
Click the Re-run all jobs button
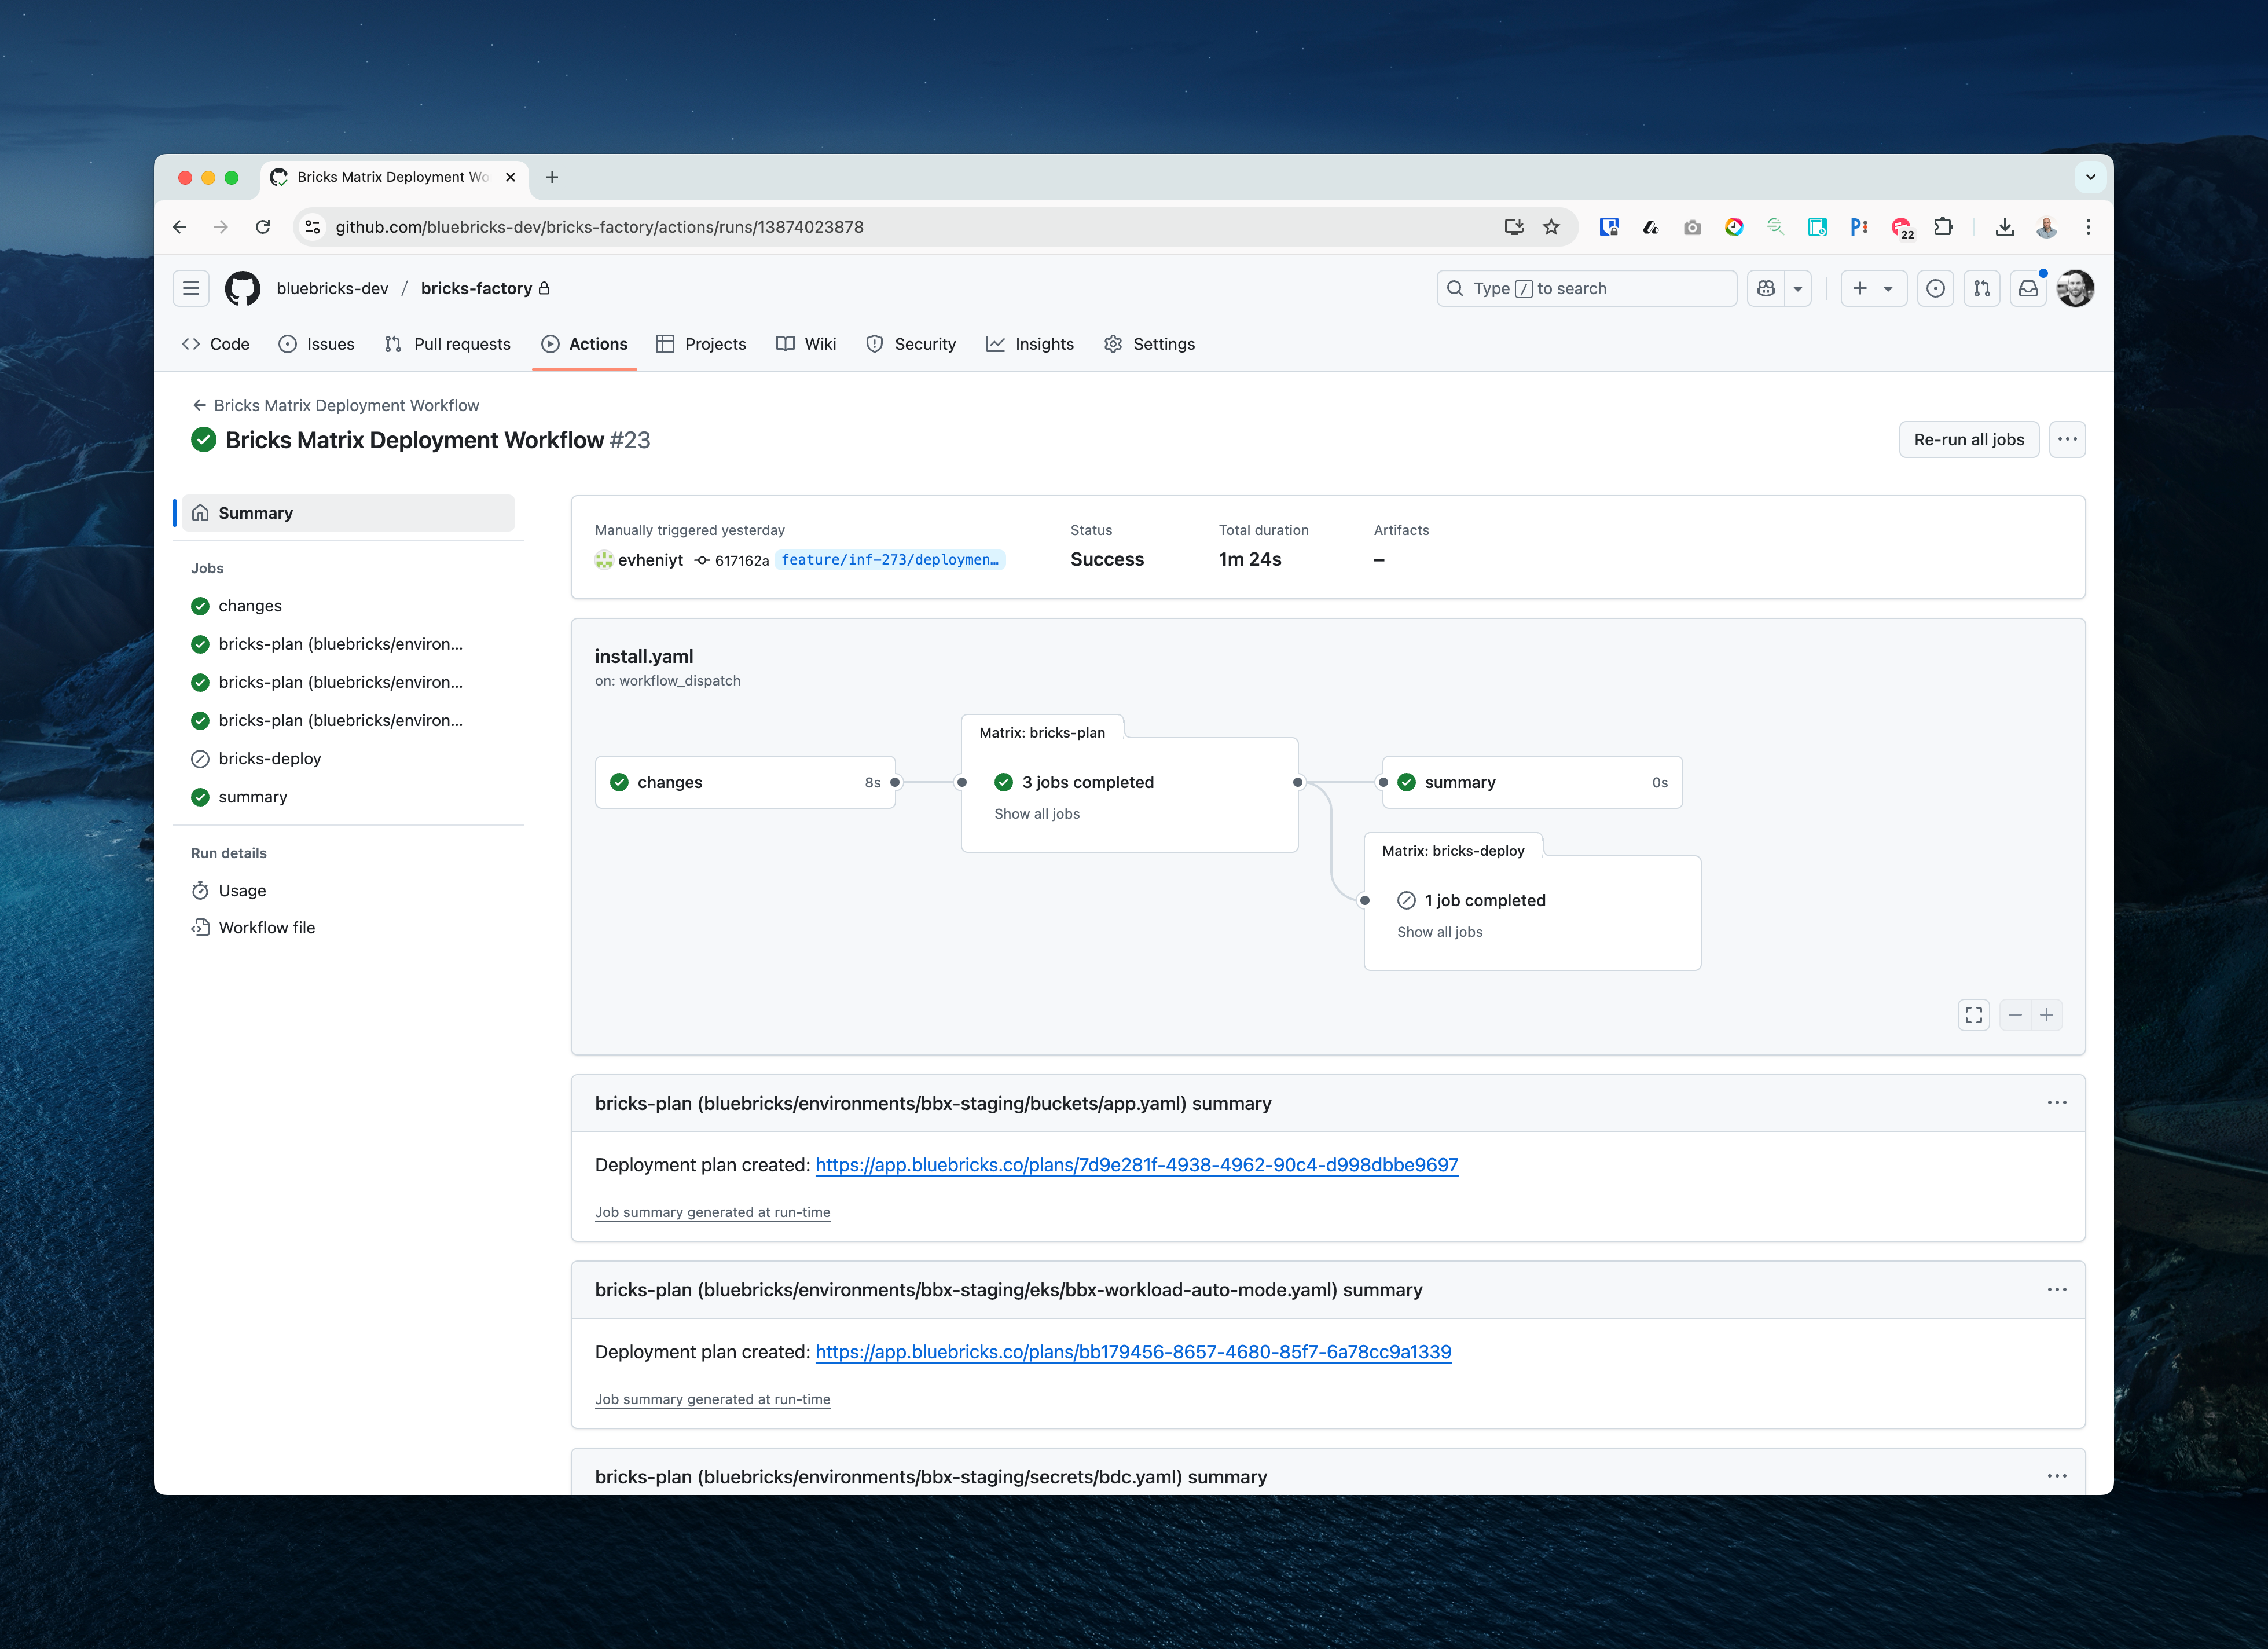[x=1968, y=439]
